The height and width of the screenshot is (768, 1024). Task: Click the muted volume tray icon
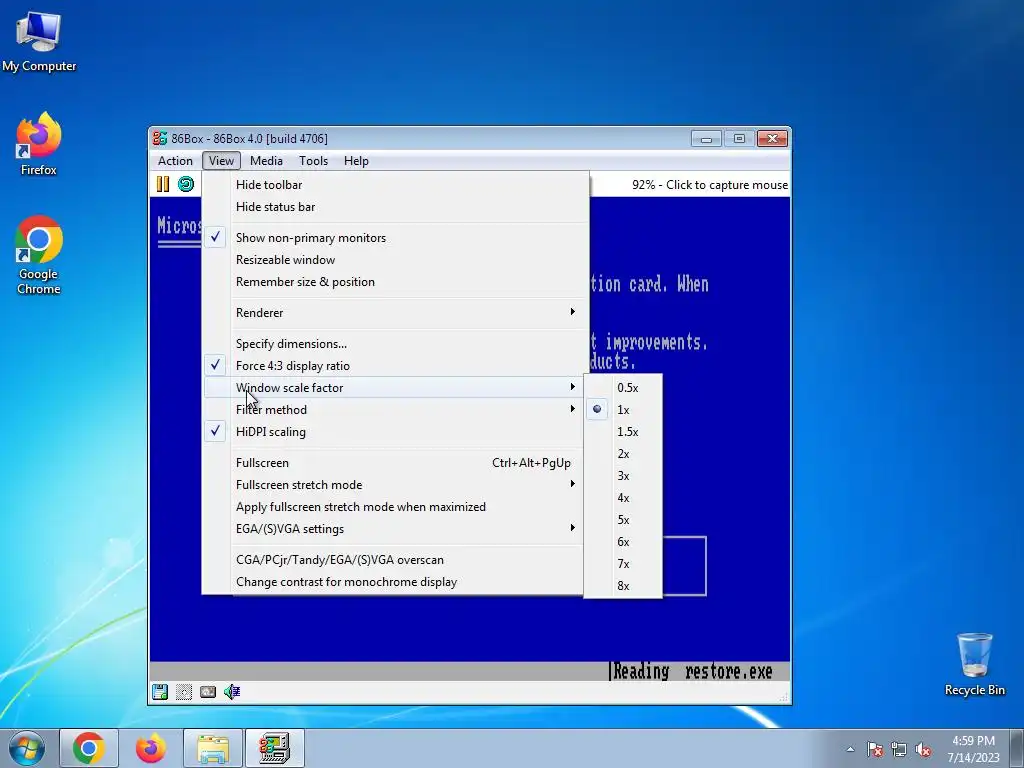pos(923,749)
